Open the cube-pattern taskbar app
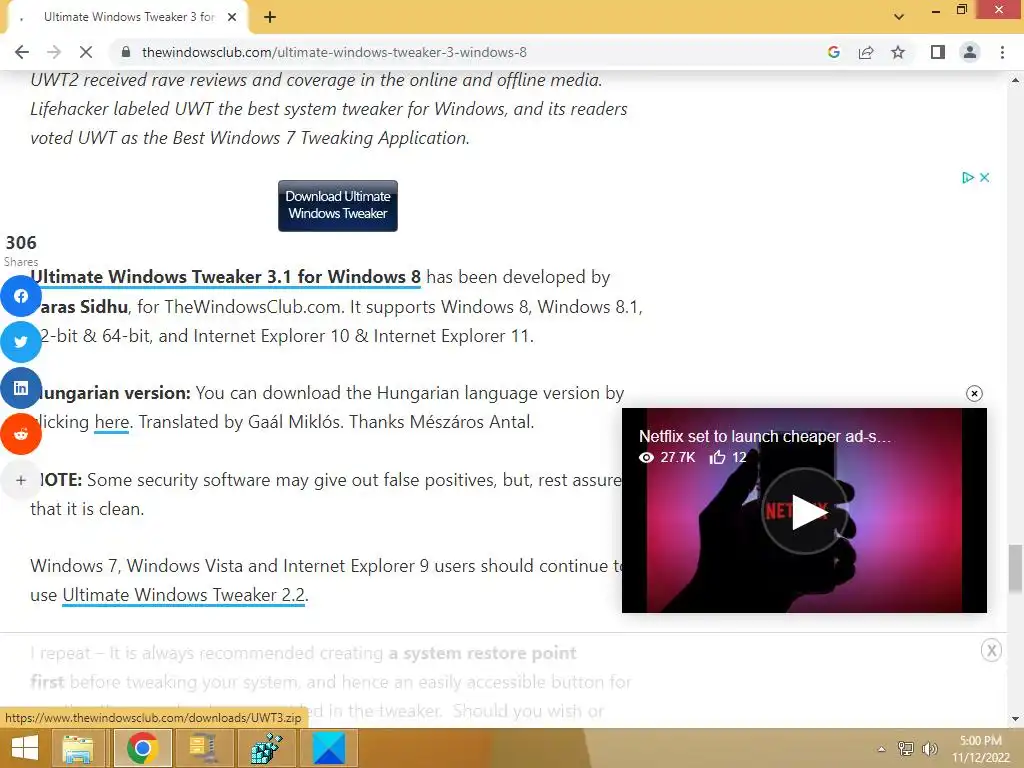Viewport: 1024px width, 768px height. pyautogui.click(x=266, y=748)
